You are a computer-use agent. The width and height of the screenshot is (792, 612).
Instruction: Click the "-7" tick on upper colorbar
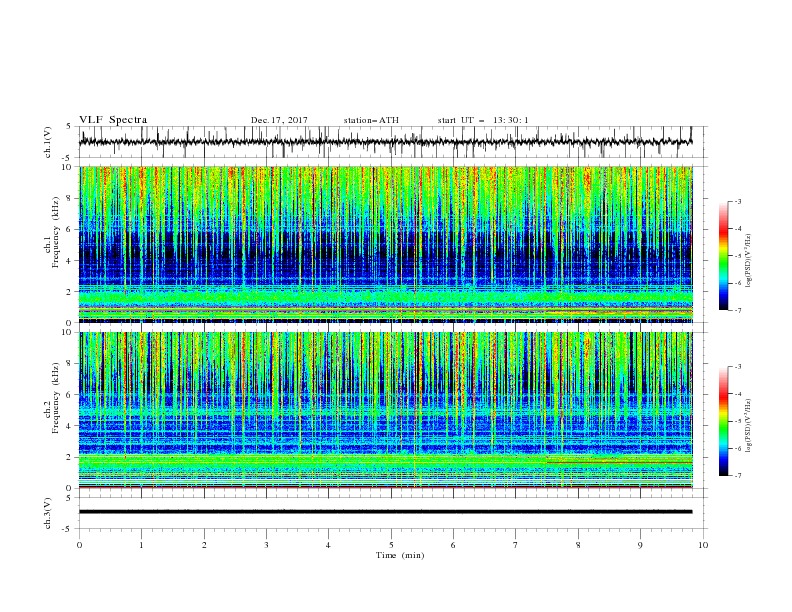point(738,310)
